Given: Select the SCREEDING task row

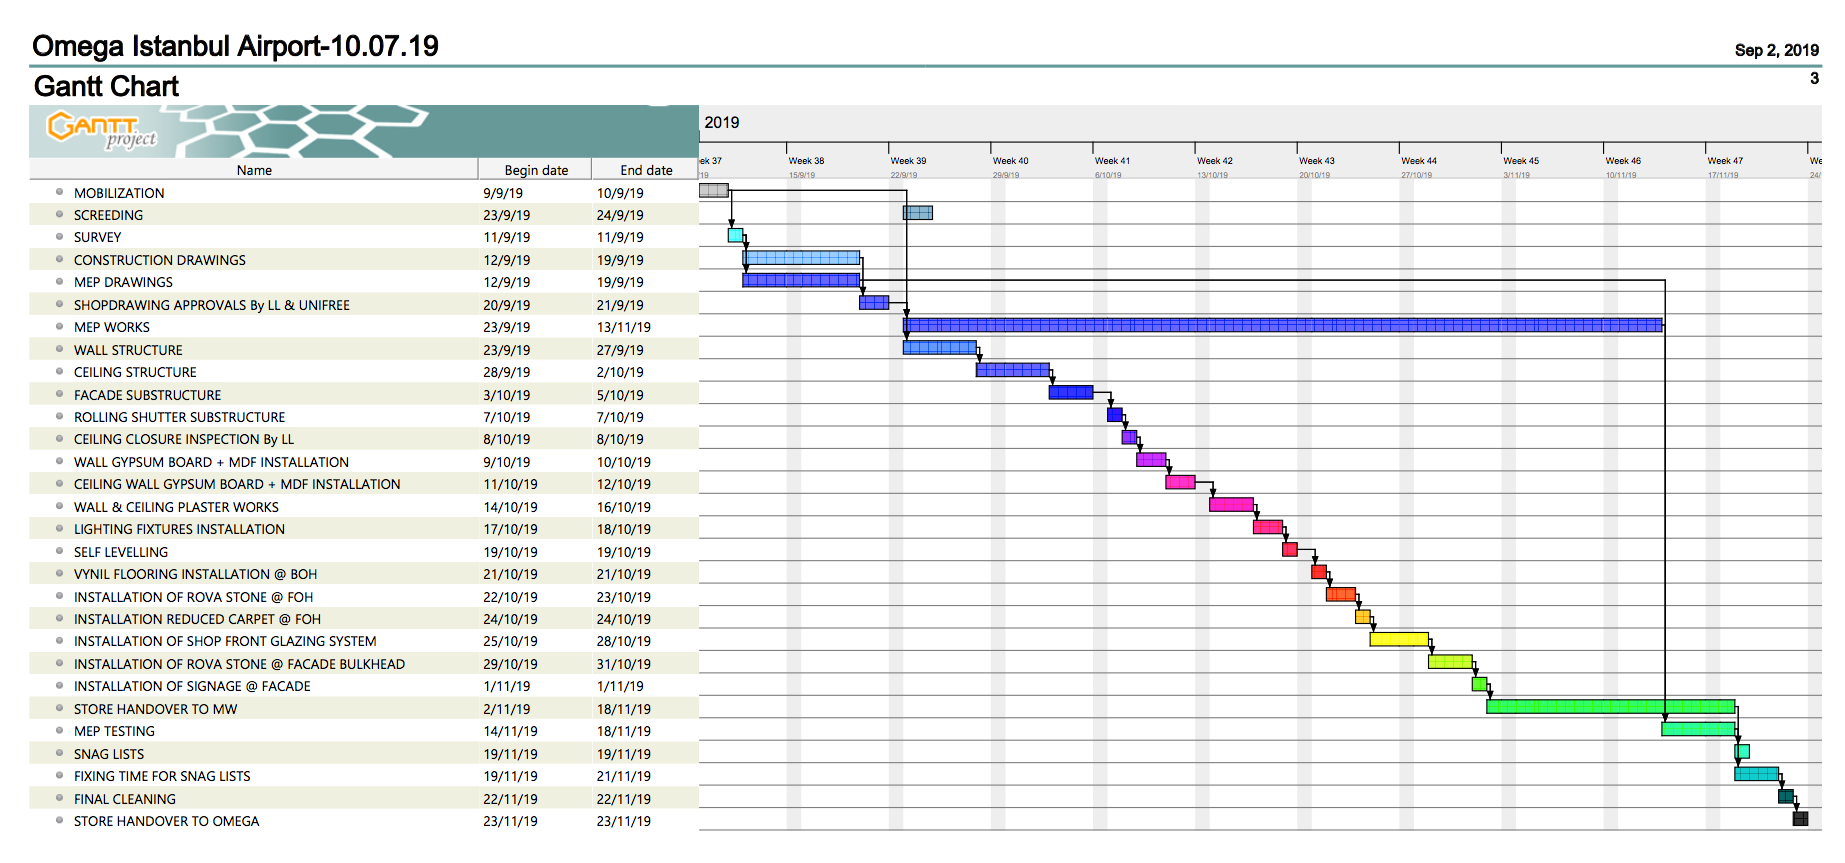Looking at the screenshot, I should click(364, 215).
